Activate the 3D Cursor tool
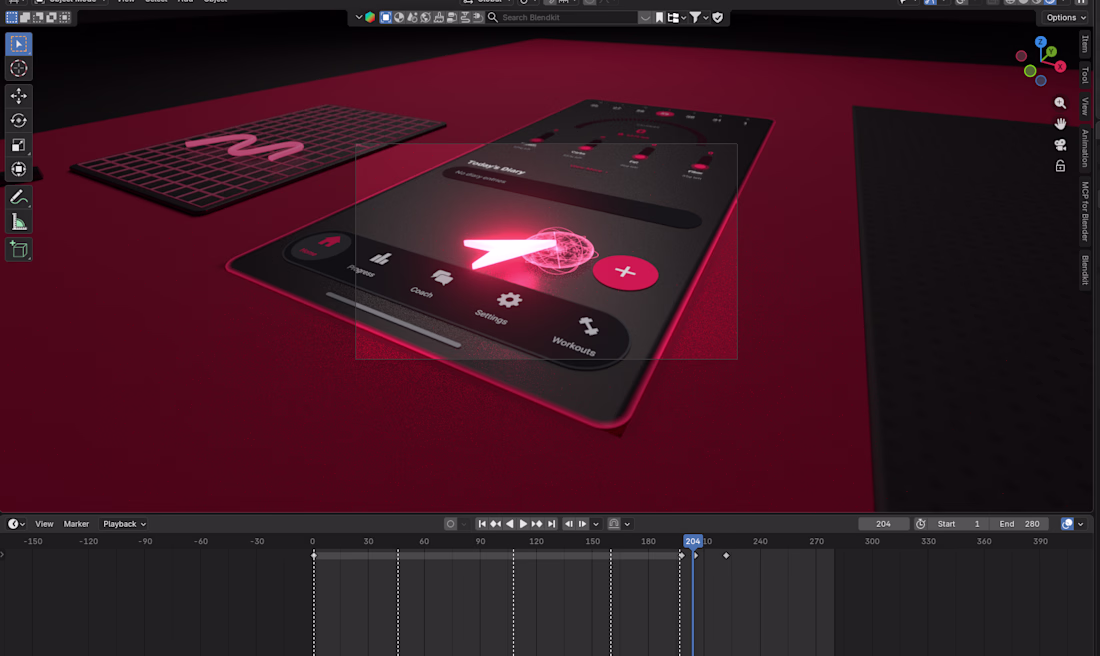This screenshot has height=656, width=1100. tap(19, 69)
